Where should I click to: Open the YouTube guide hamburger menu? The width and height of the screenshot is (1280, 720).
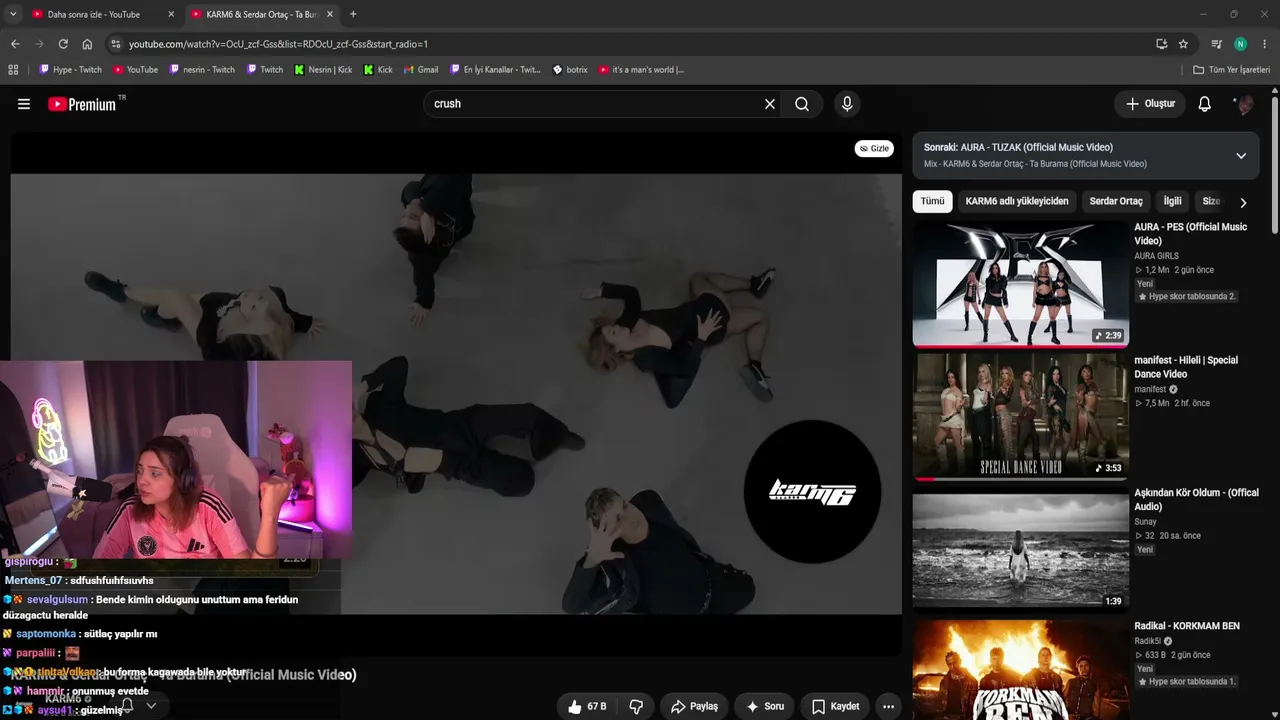(24, 104)
